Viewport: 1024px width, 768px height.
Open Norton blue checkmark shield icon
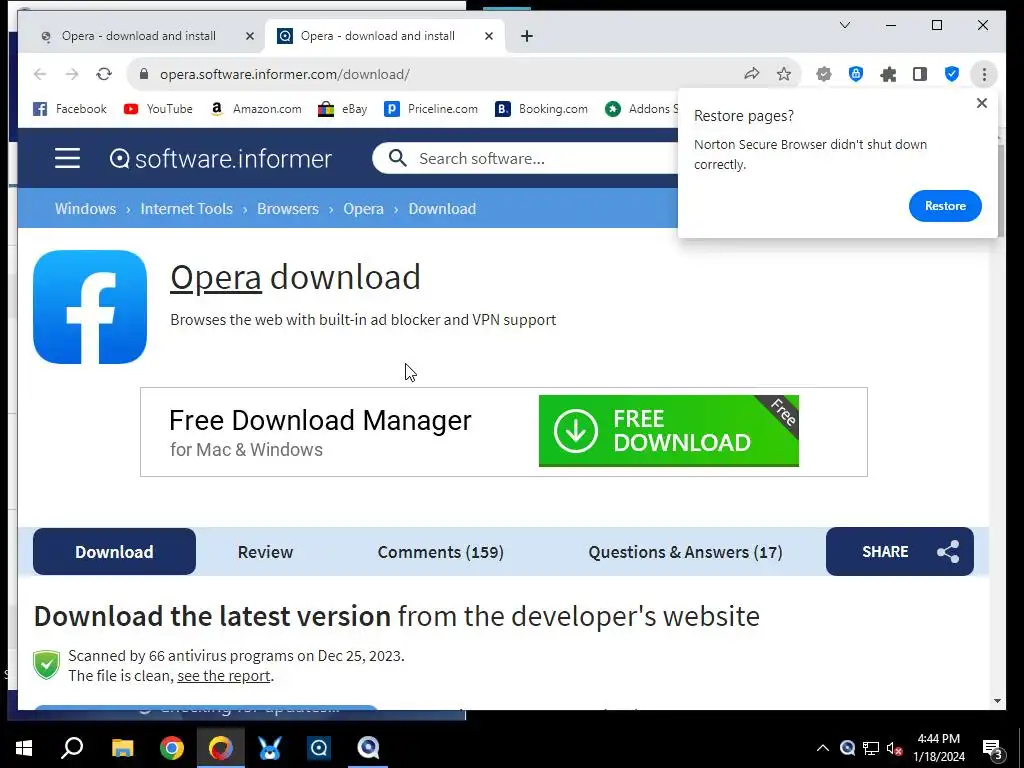[x=952, y=74]
